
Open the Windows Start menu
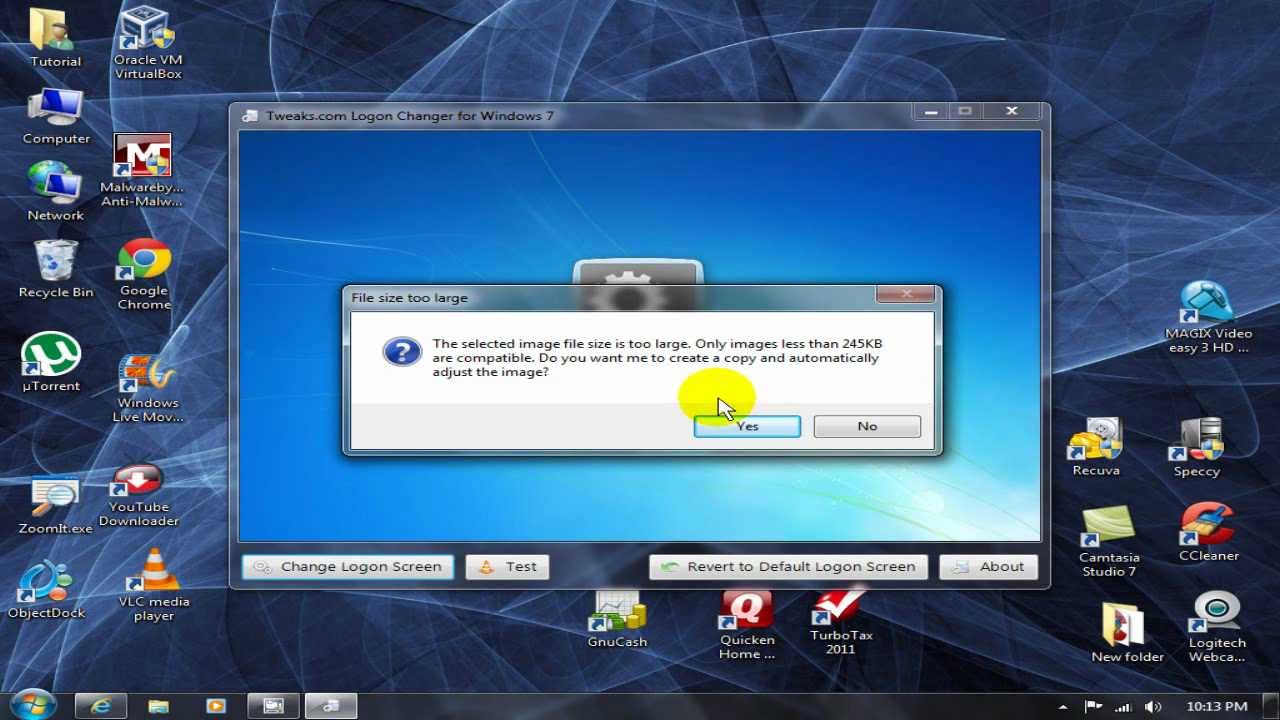(33, 705)
